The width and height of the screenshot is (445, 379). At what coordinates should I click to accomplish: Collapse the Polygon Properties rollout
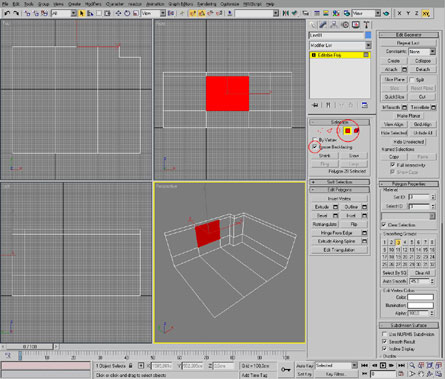point(409,184)
